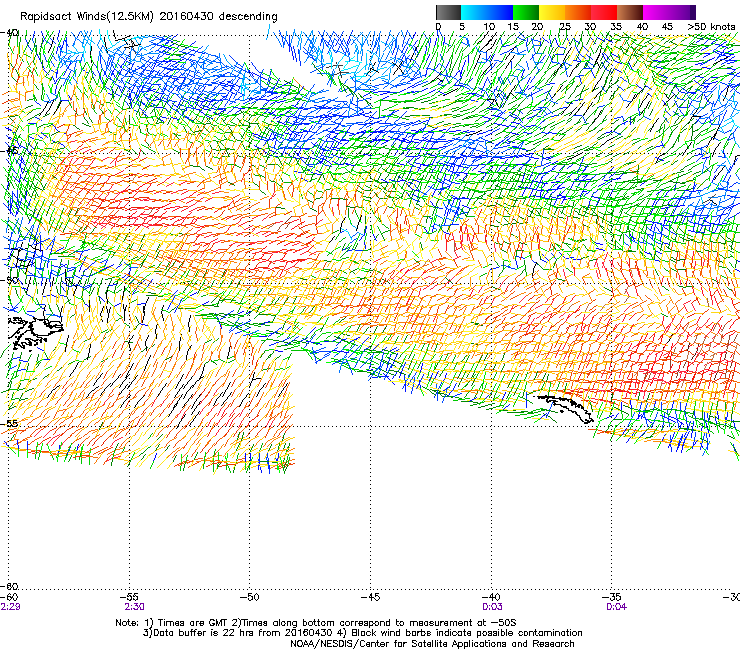
Task: Click the '-60' longitude axis label
Action: [9, 597]
